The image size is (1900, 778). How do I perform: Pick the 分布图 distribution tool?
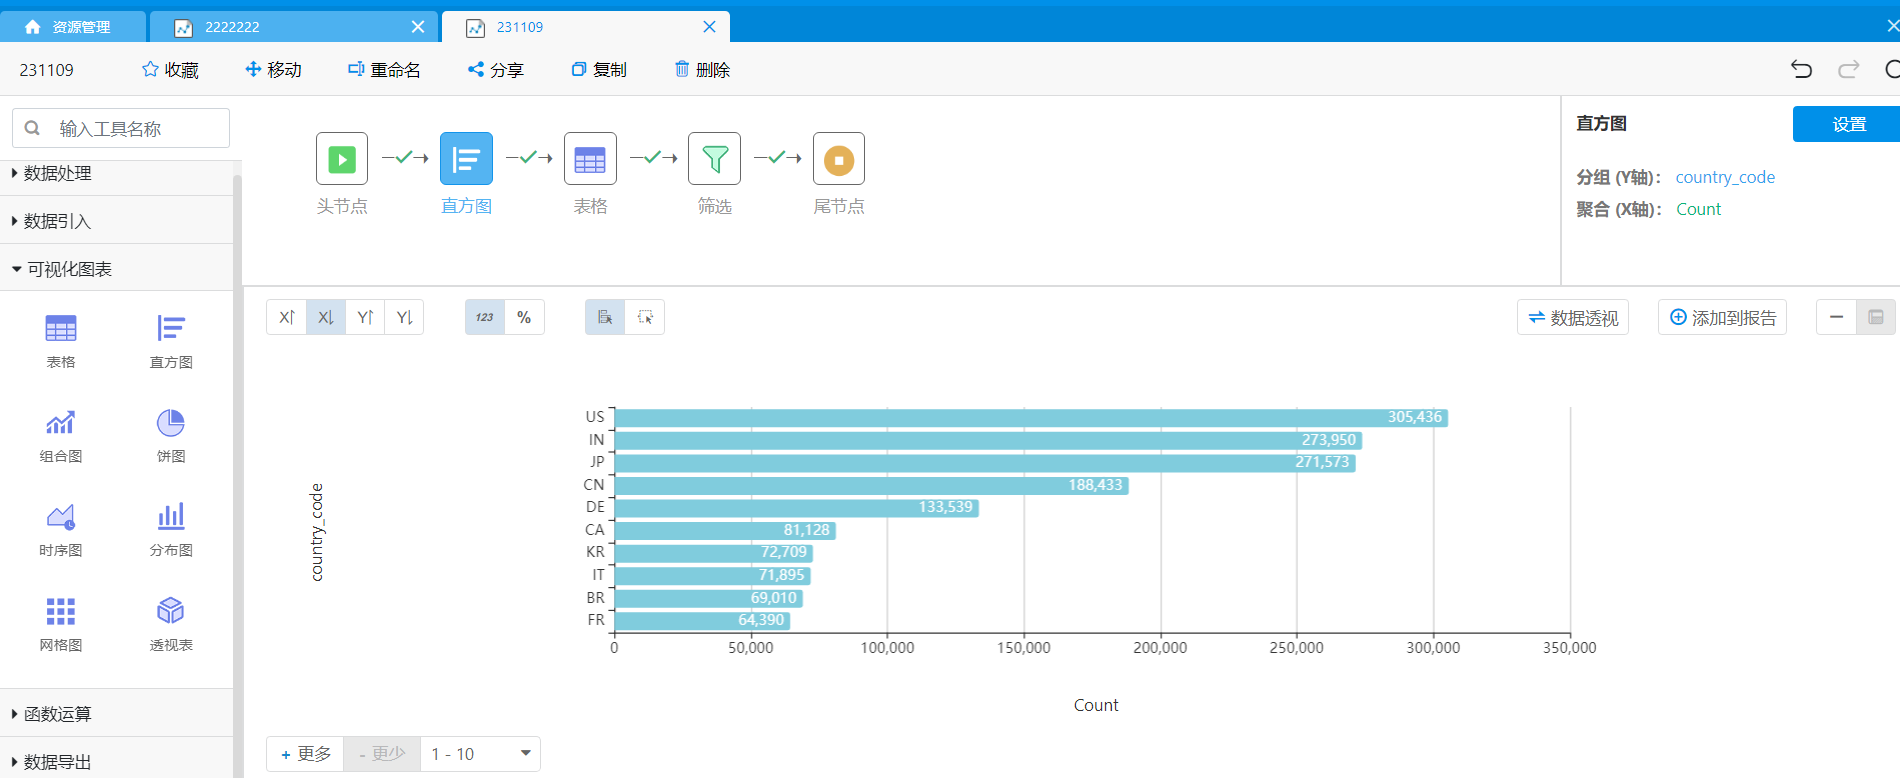tap(171, 529)
